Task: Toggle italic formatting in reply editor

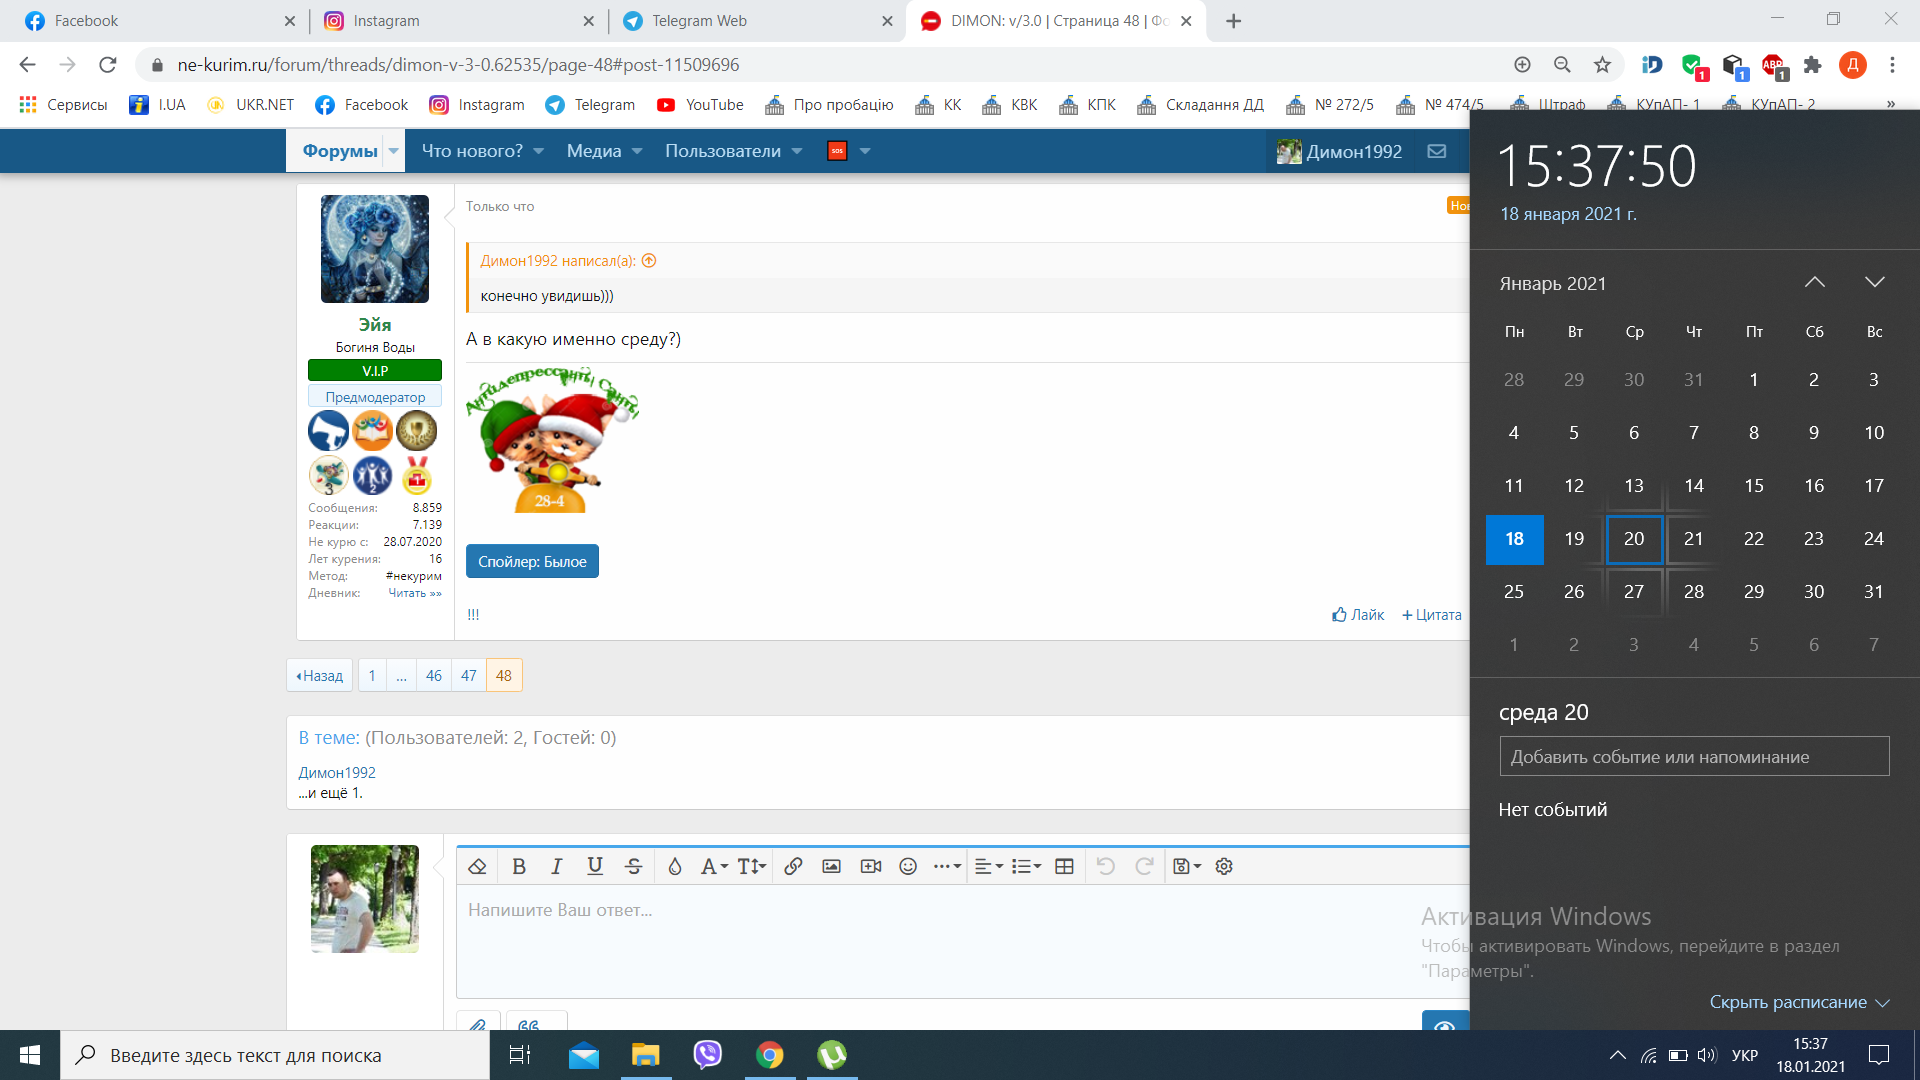Action: [557, 866]
